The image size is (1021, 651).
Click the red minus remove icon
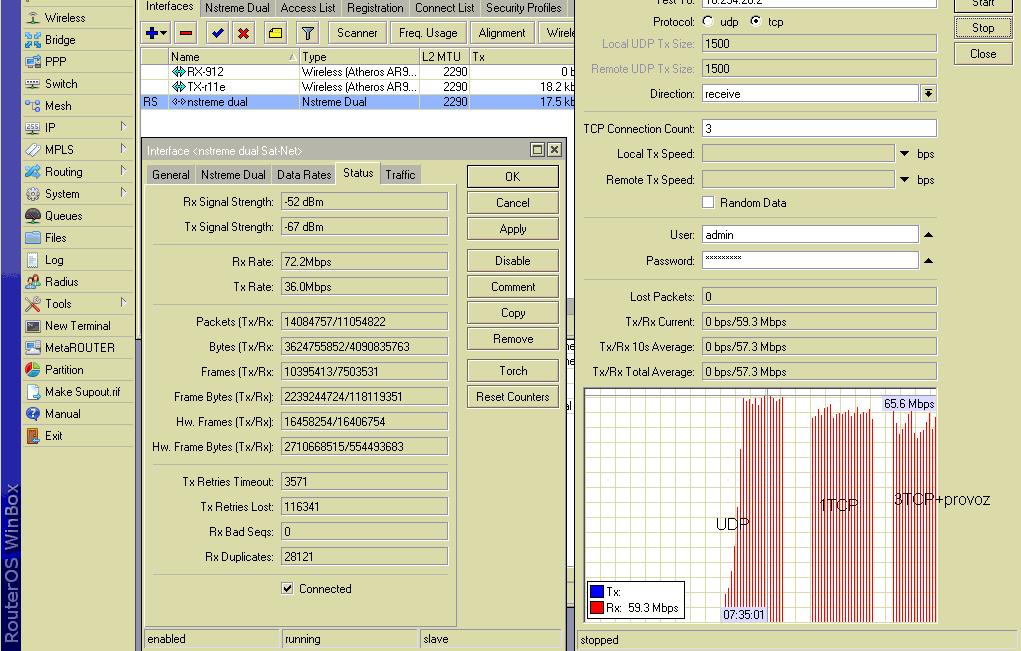[186, 33]
